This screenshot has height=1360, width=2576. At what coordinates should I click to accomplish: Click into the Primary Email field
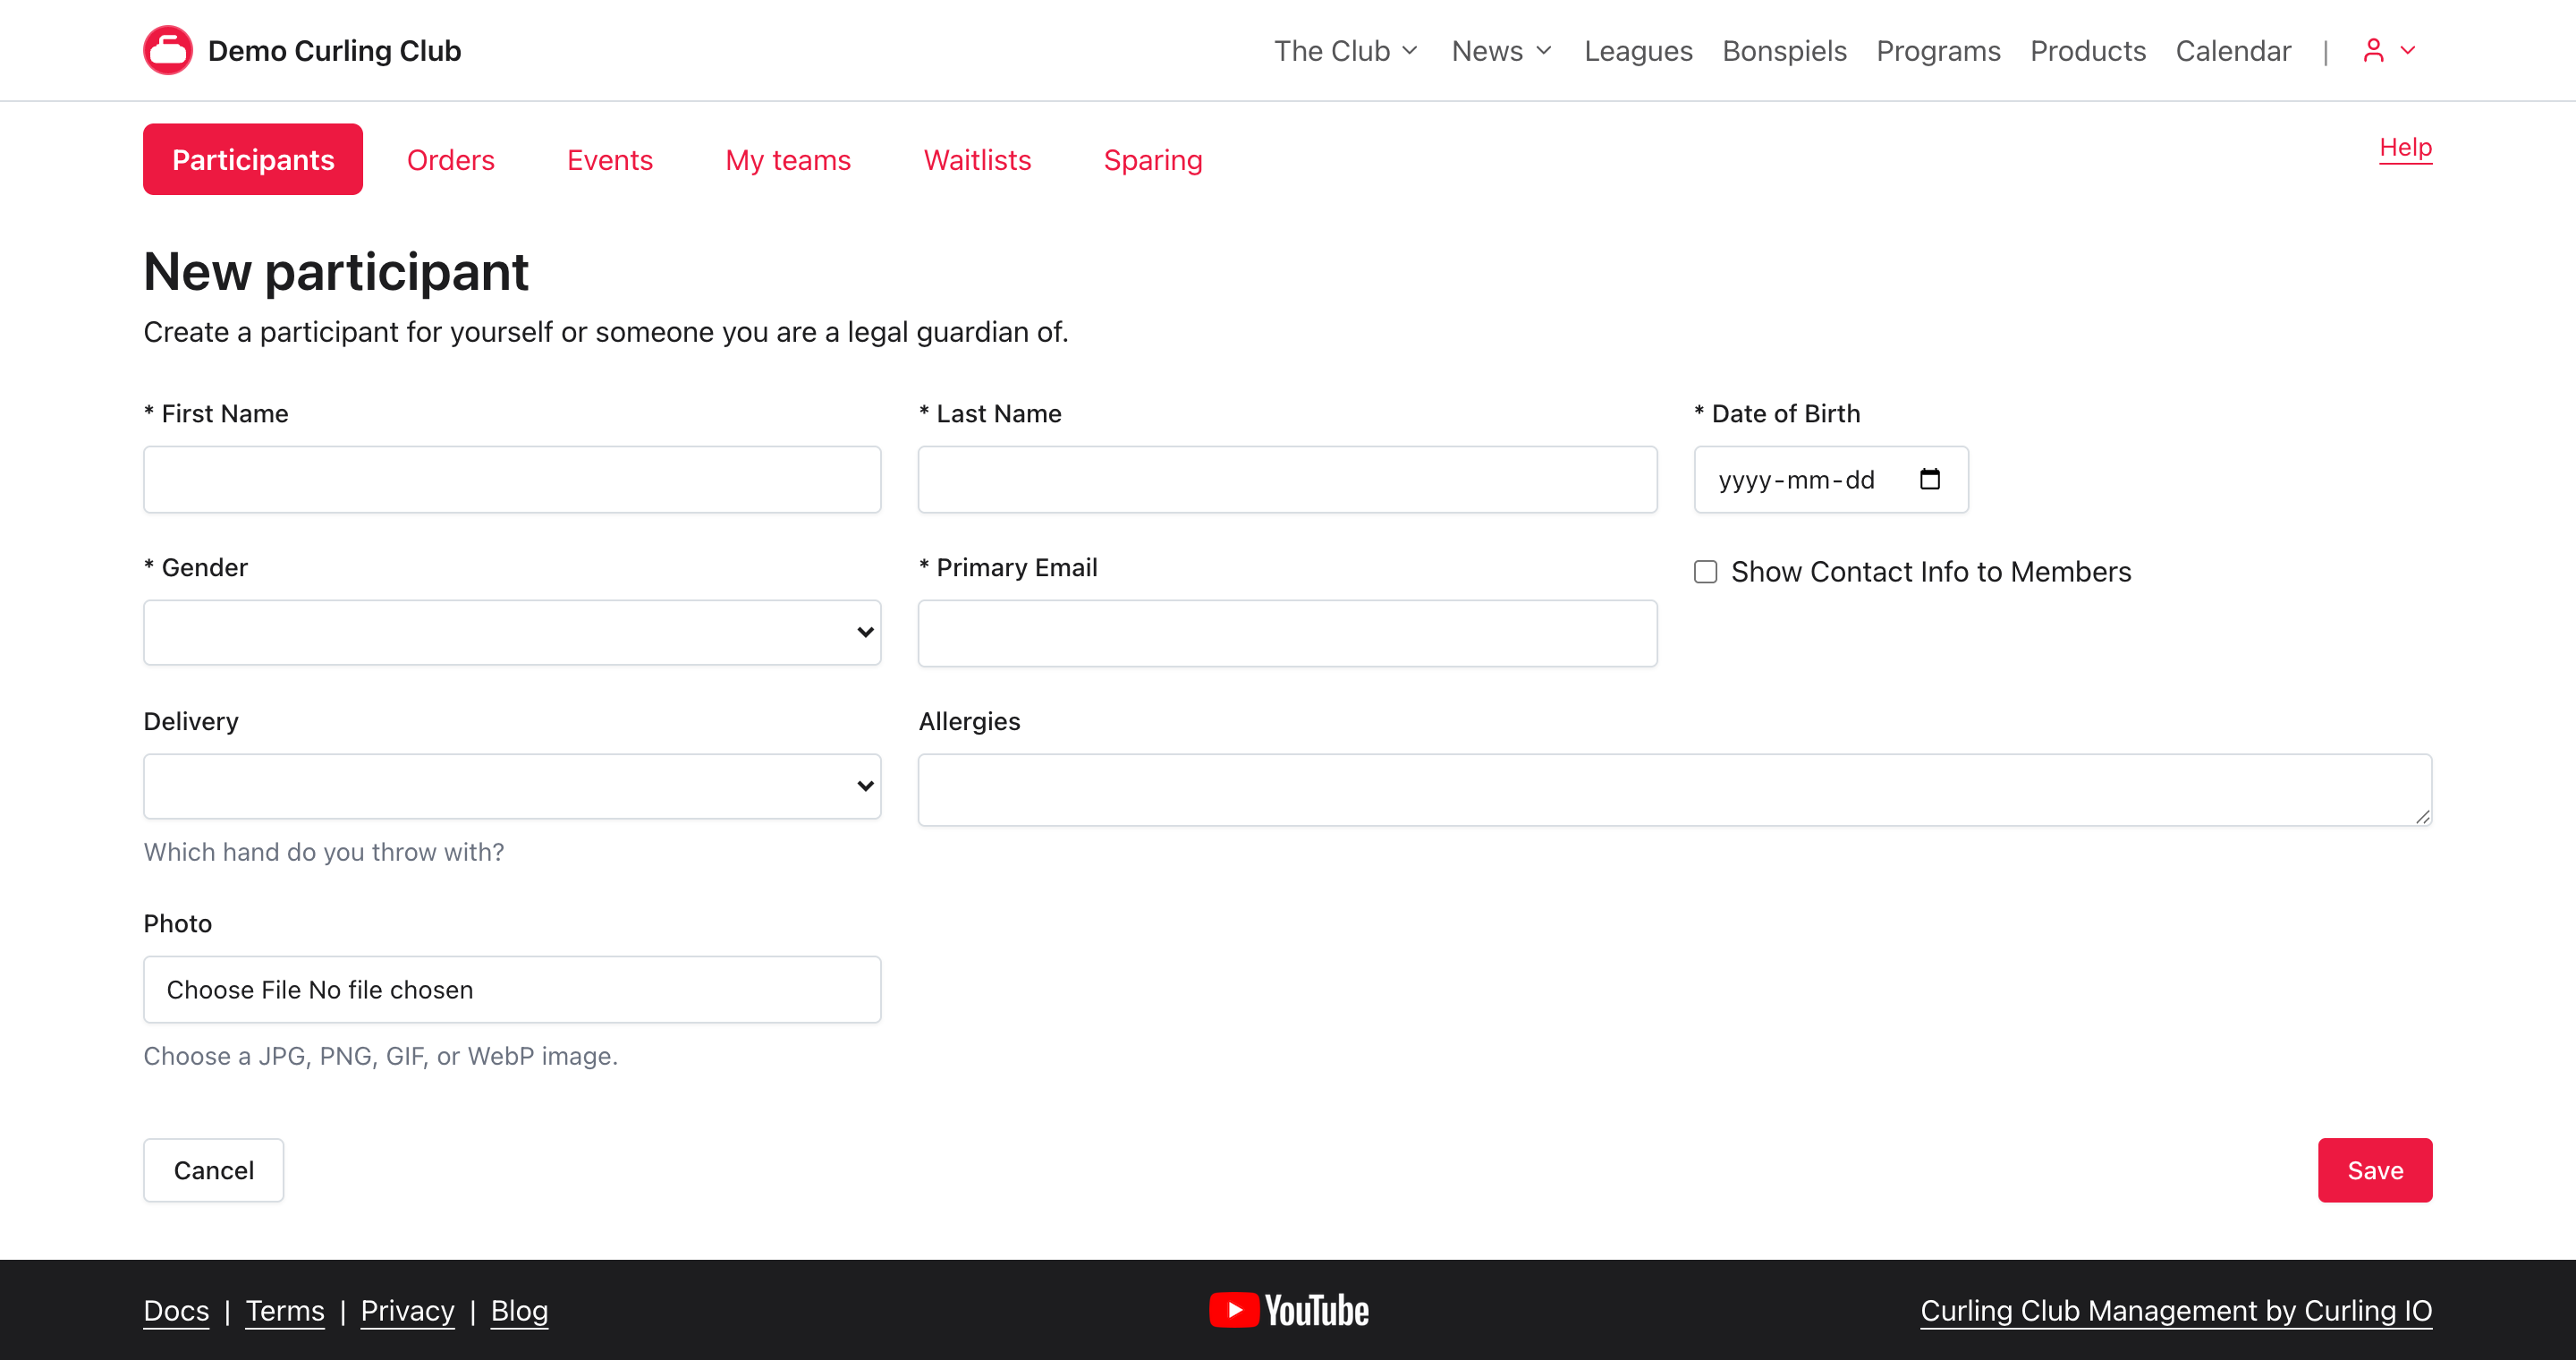tap(1287, 633)
